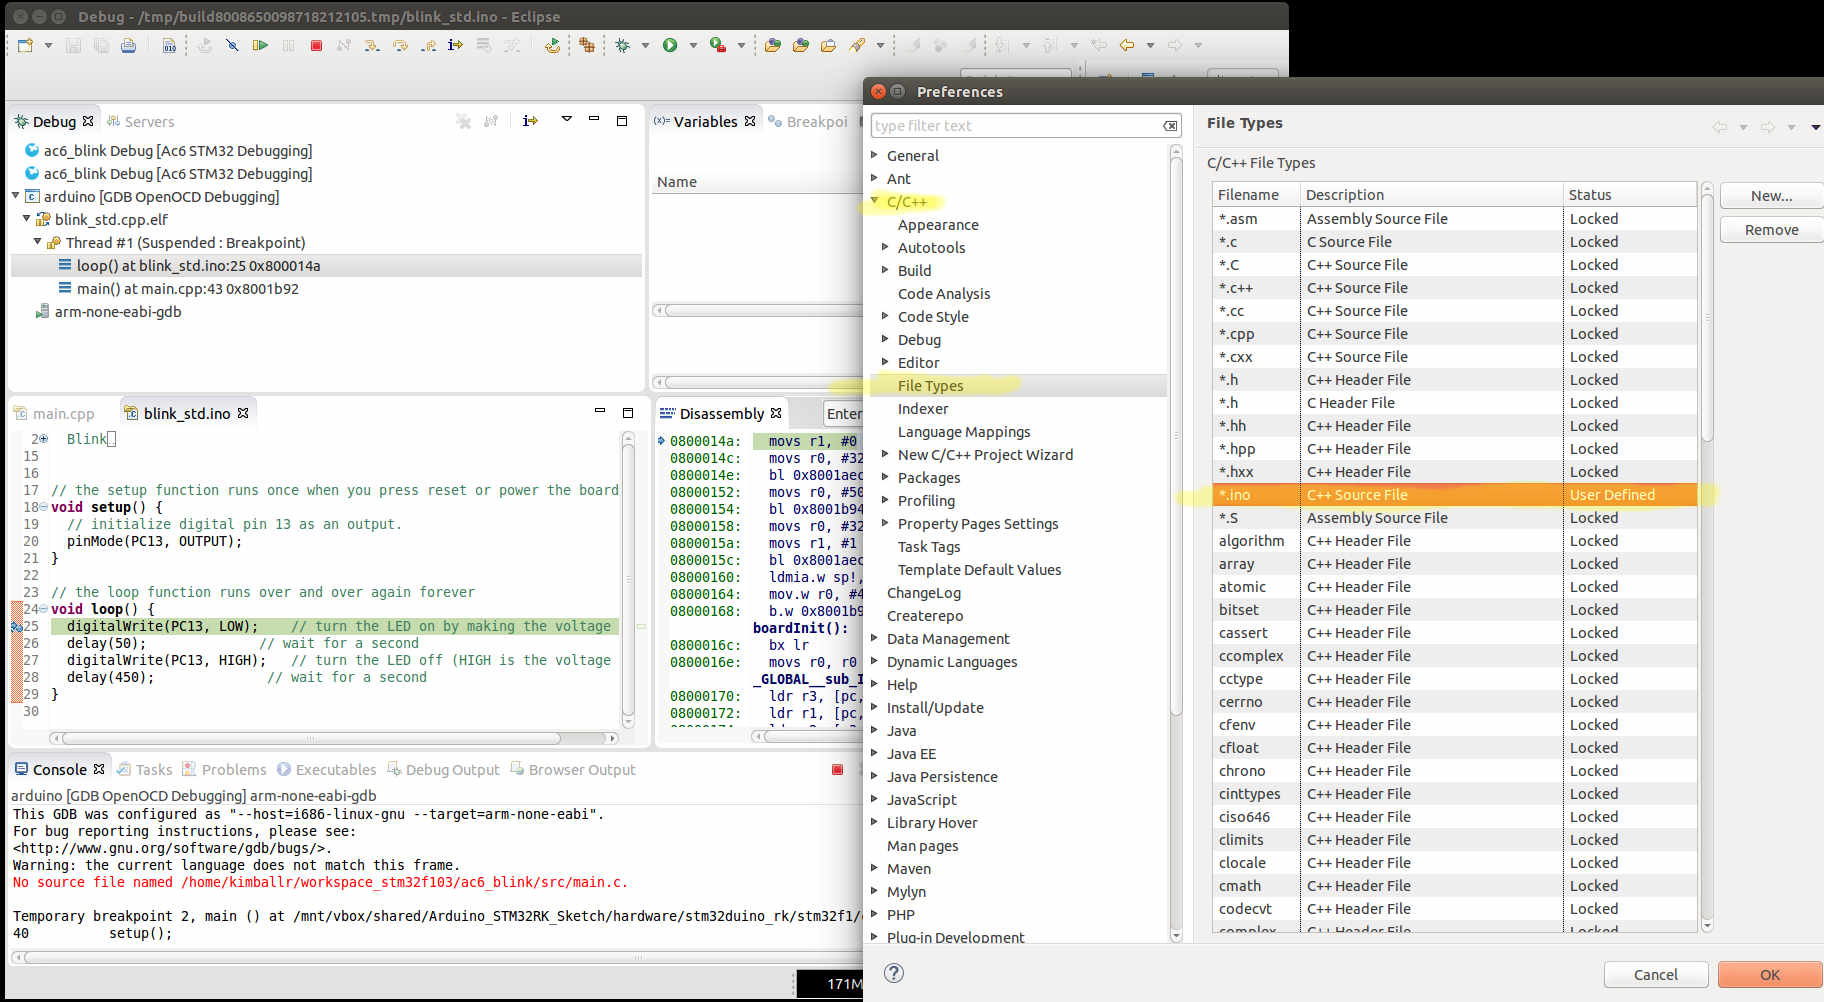Viewport: 1824px width, 1002px height.
Task: Open the main.cpp editor tab
Action: 55,413
